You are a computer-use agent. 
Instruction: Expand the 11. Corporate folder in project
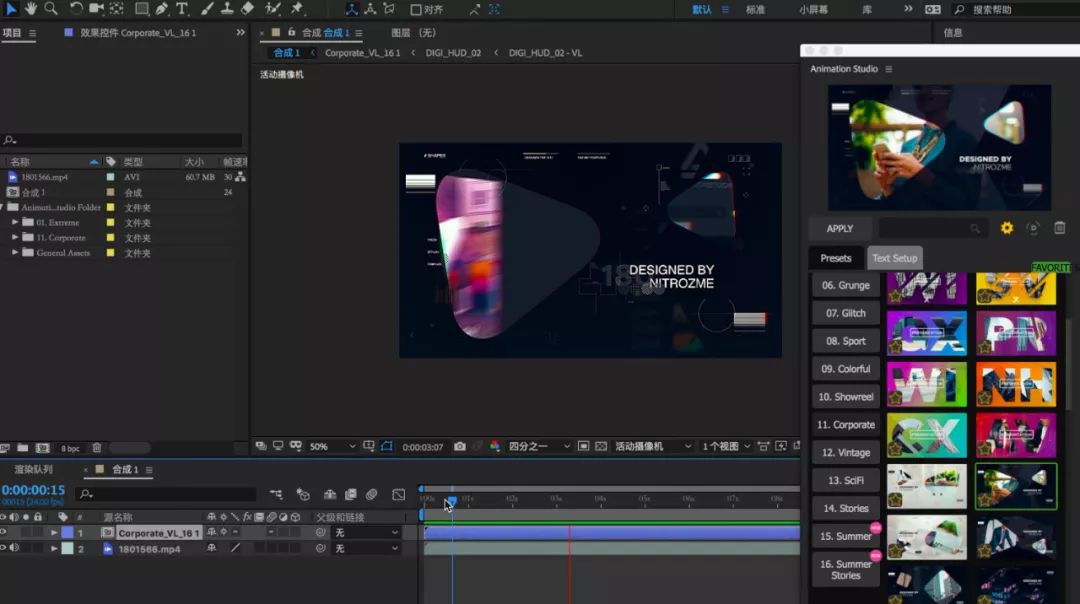(15, 238)
